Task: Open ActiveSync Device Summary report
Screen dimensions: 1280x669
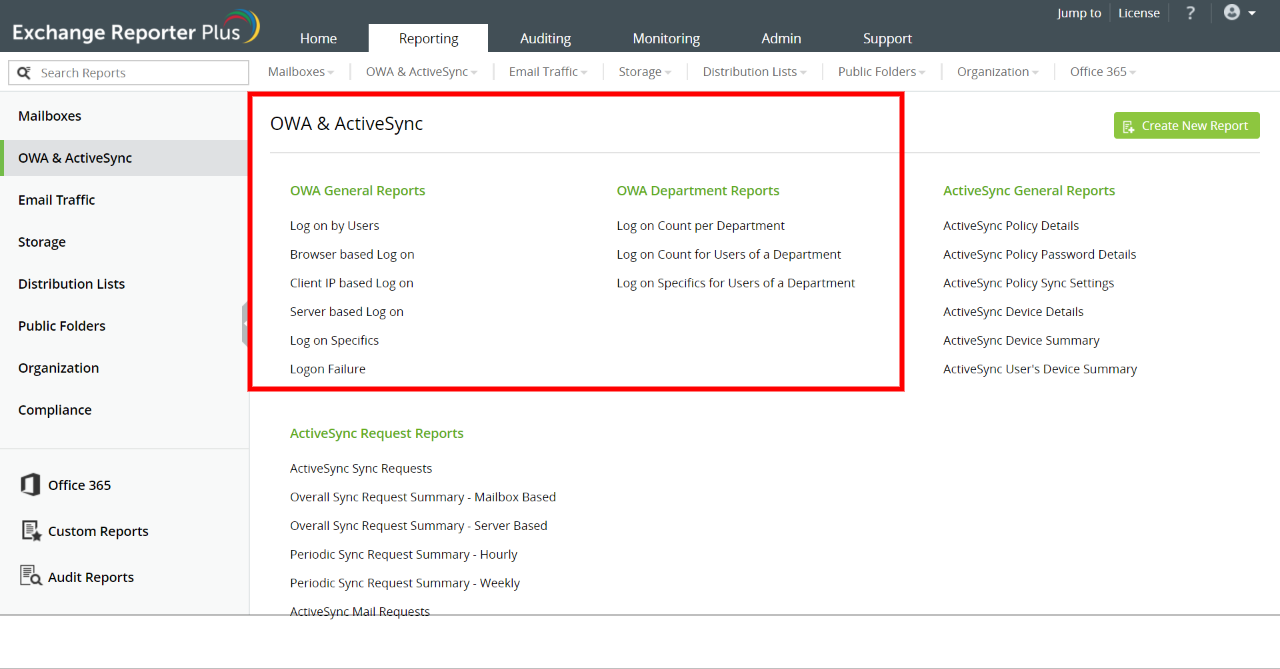Action: pyautogui.click(x=1021, y=341)
